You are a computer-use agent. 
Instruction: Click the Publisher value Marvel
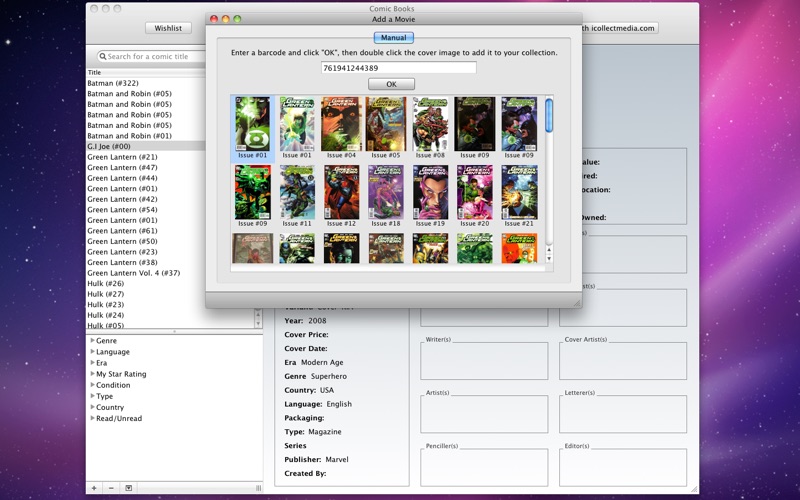point(337,459)
